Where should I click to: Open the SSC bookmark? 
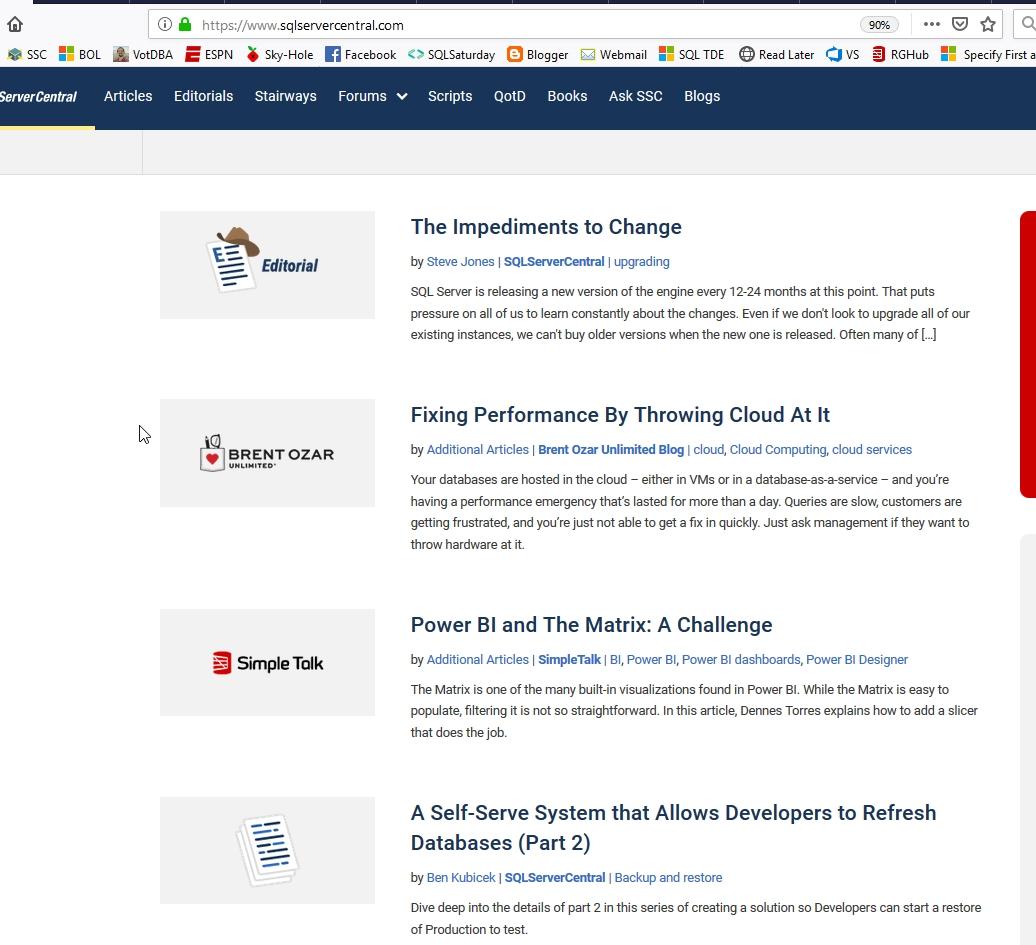tap(27, 54)
